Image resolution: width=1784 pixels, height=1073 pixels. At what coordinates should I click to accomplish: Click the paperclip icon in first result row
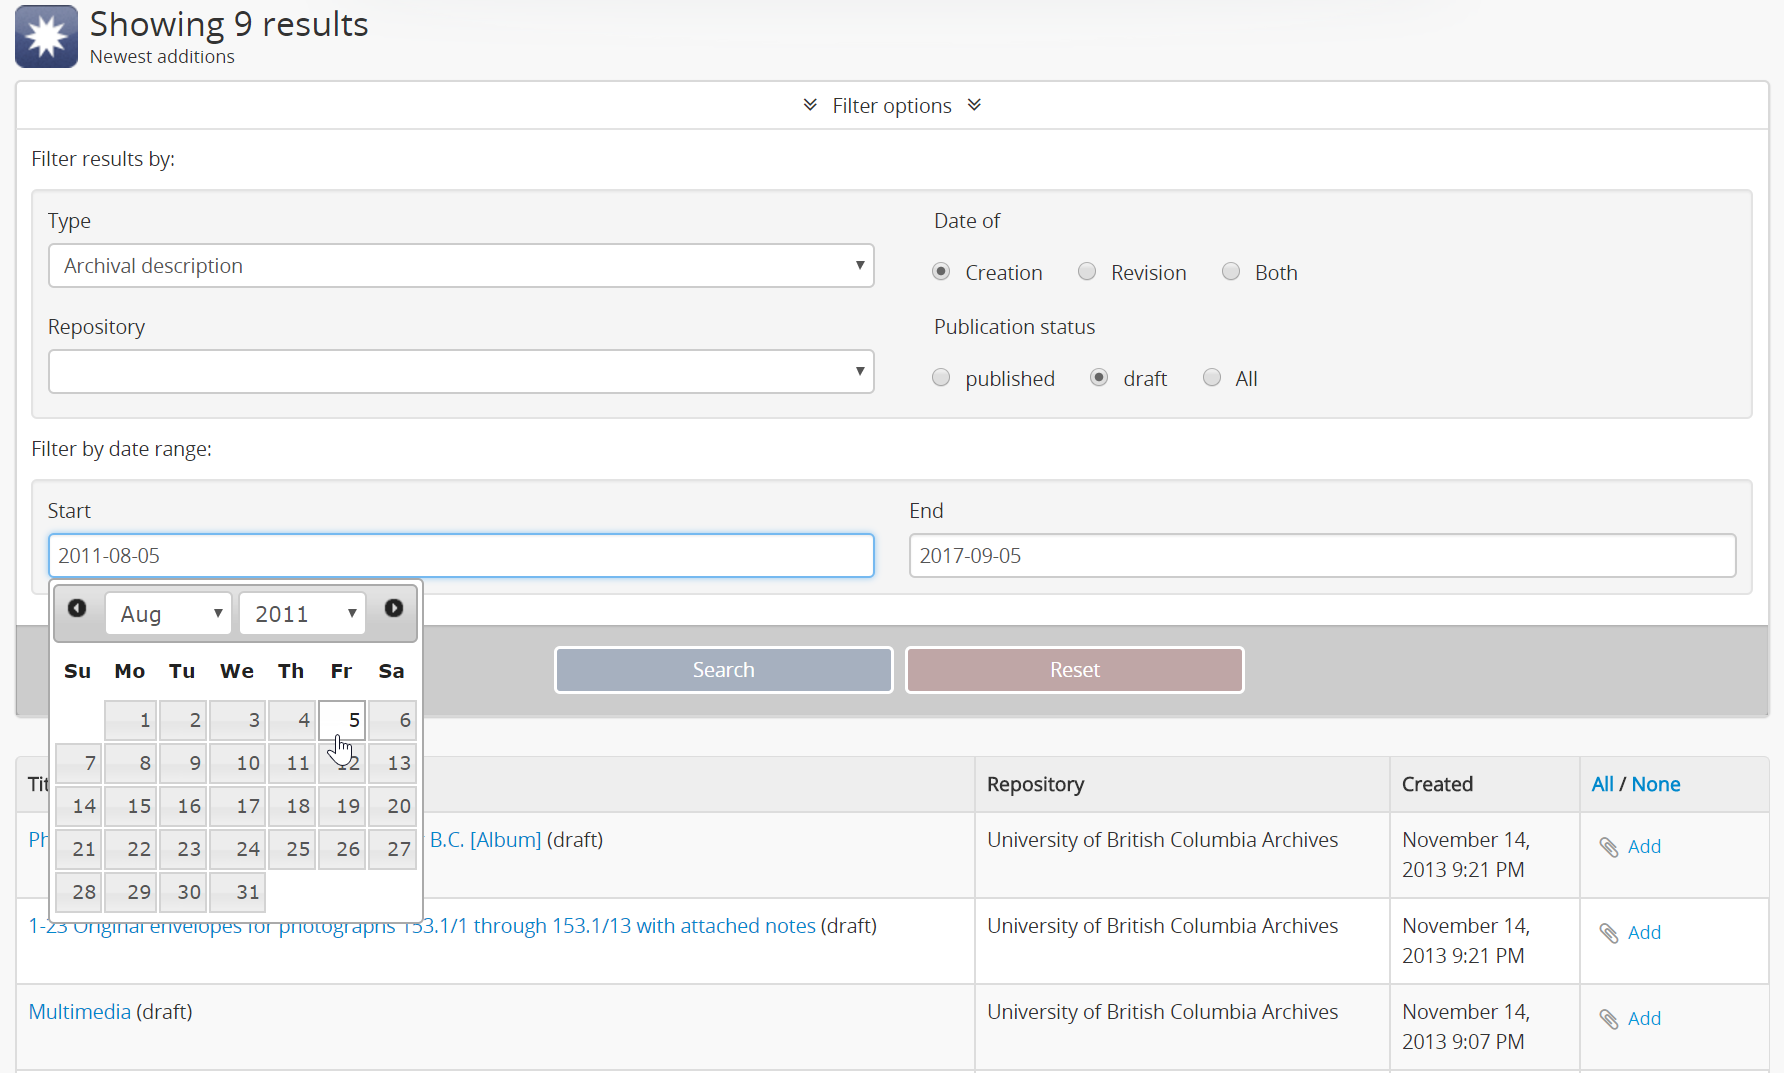click(x=1608, y=847)
